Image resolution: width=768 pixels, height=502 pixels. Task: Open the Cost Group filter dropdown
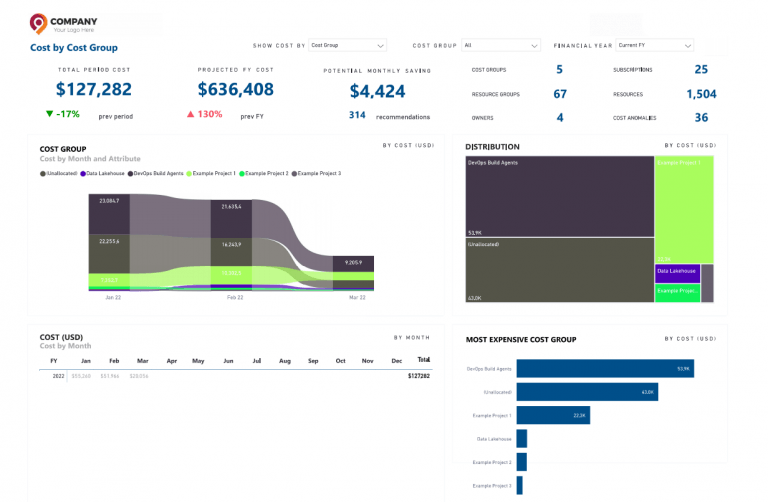(x=501, y=45)
